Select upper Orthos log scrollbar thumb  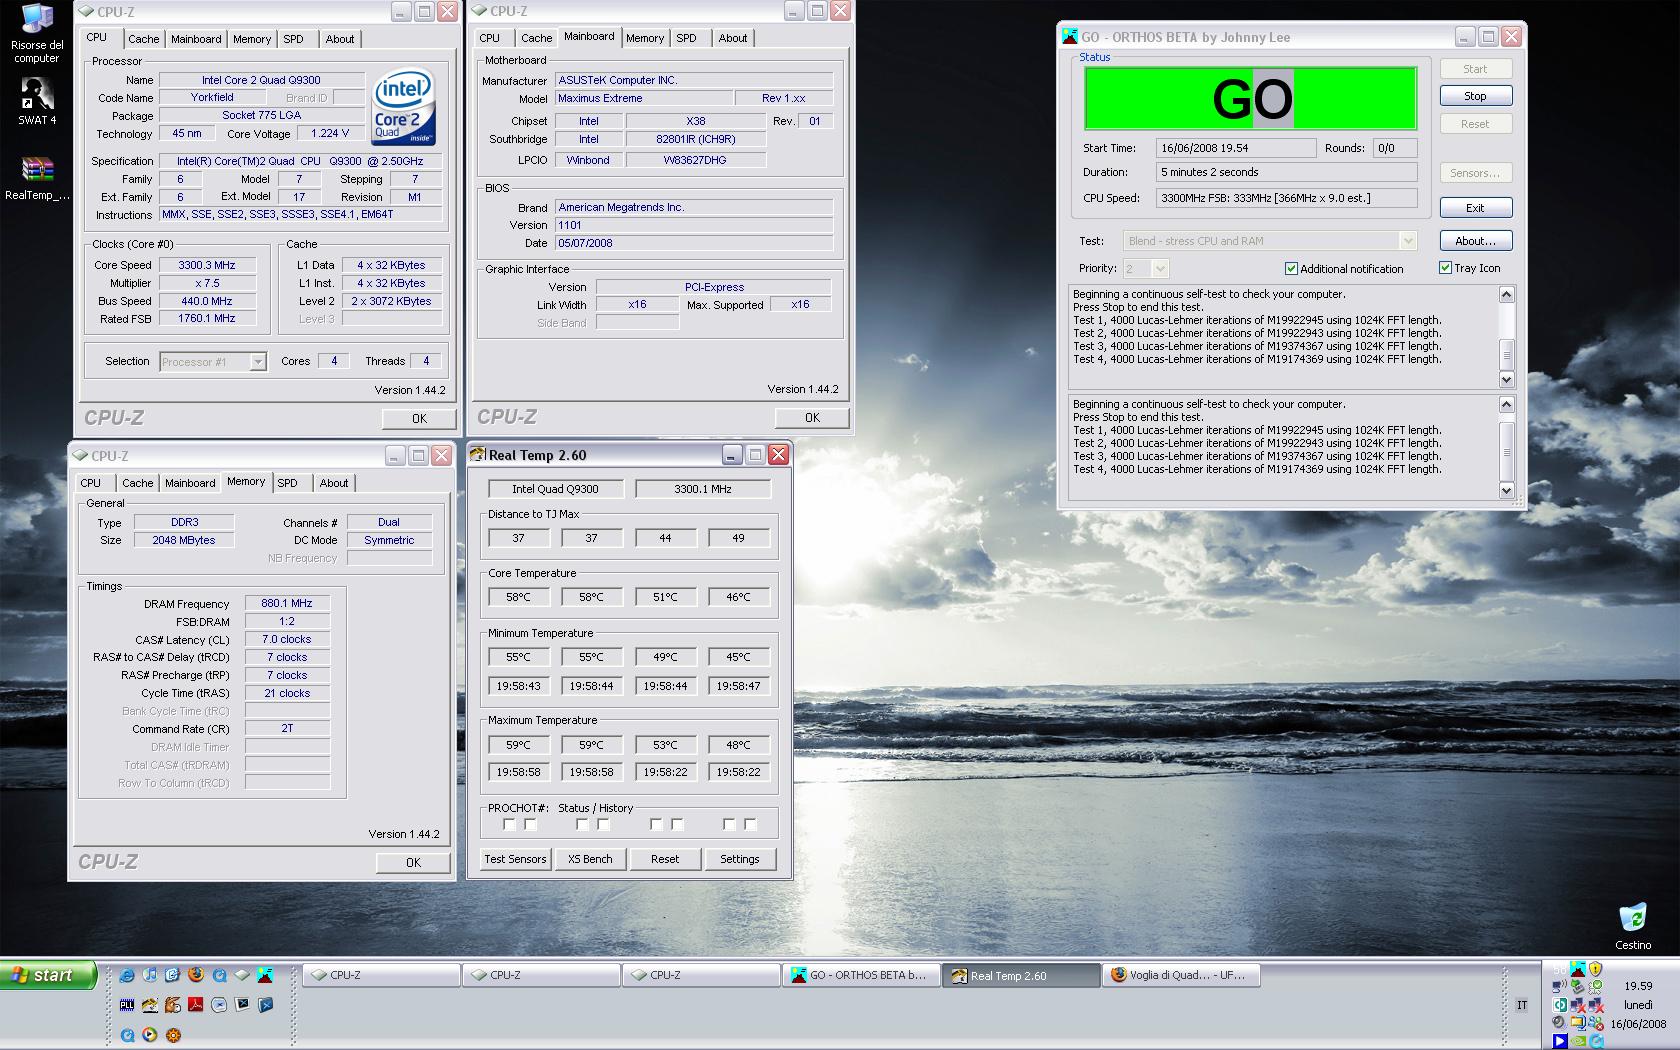[x=1507, y=354]
